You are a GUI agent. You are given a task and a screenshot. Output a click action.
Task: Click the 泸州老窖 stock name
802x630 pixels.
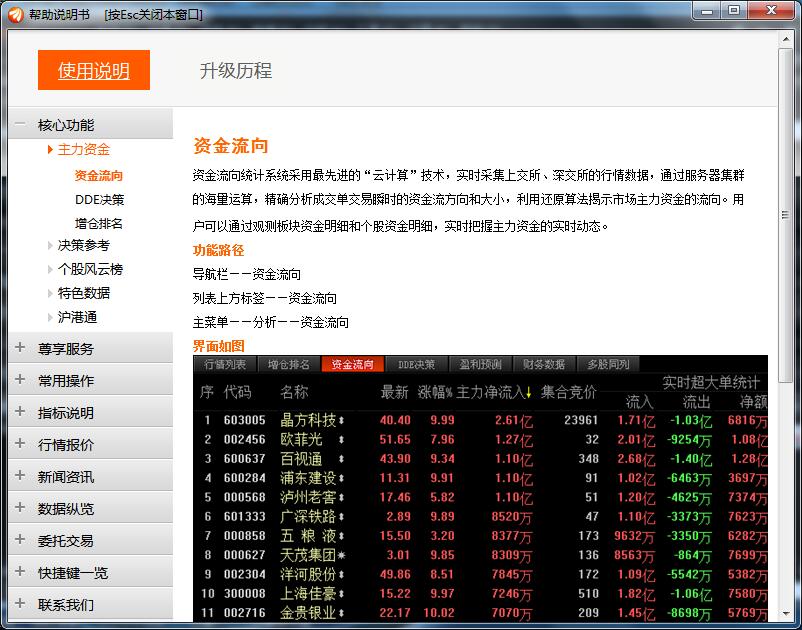[x=308, y=498]
